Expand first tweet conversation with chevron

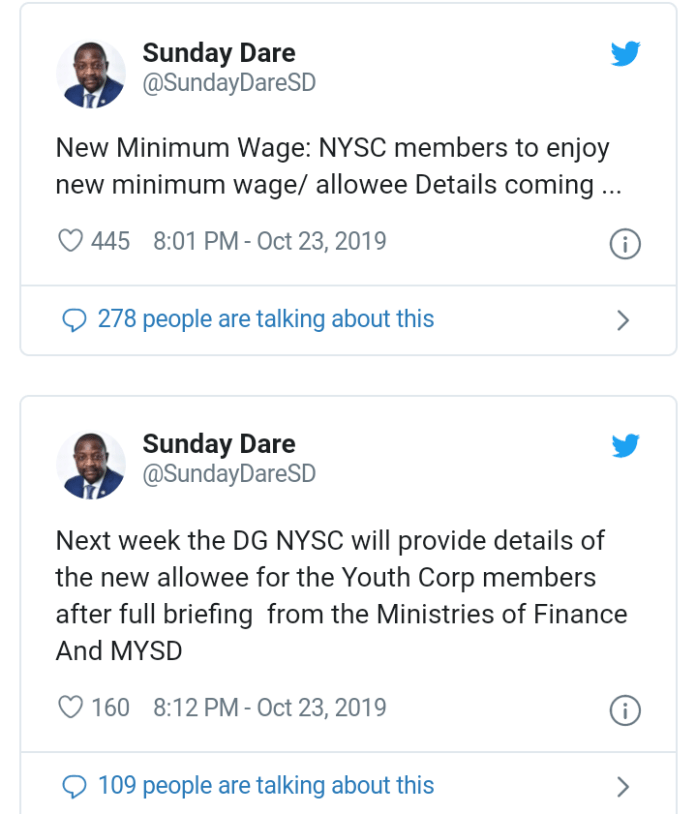[623, 321]
